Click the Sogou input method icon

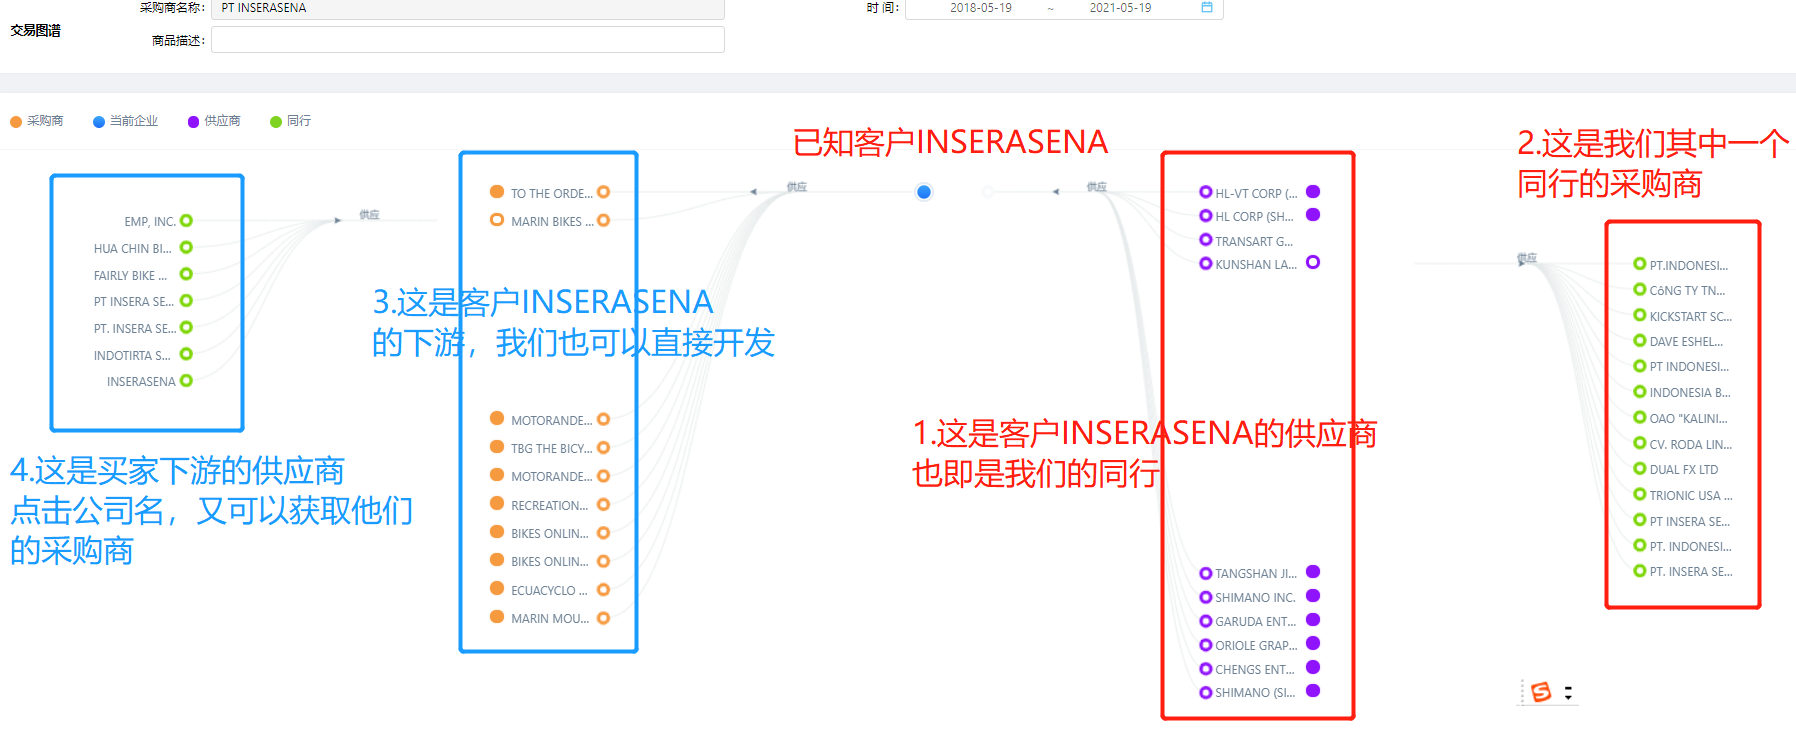[1541, 692]
